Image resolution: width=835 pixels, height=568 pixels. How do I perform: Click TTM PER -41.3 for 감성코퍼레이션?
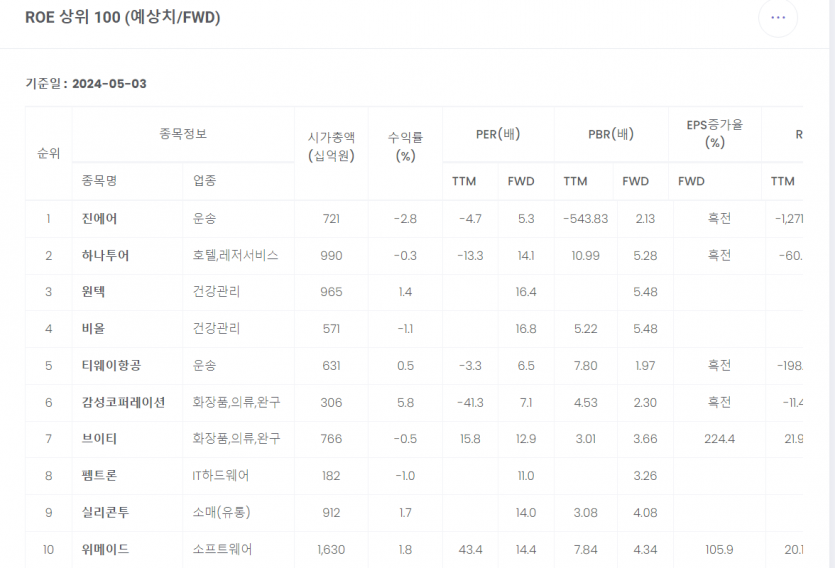470,402
